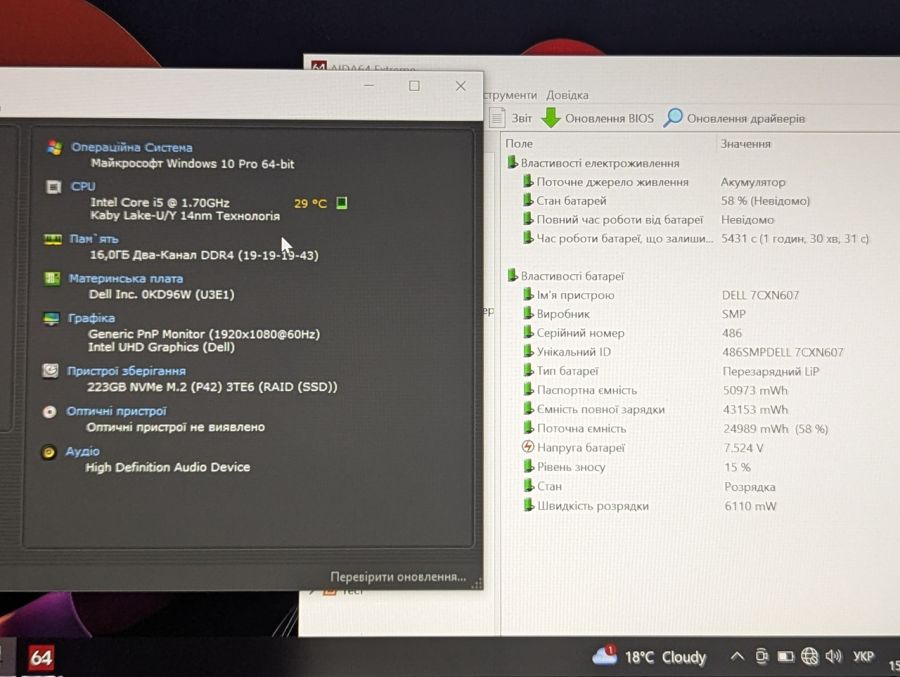Click the report page icon in AIDA64

pos(497,118)
